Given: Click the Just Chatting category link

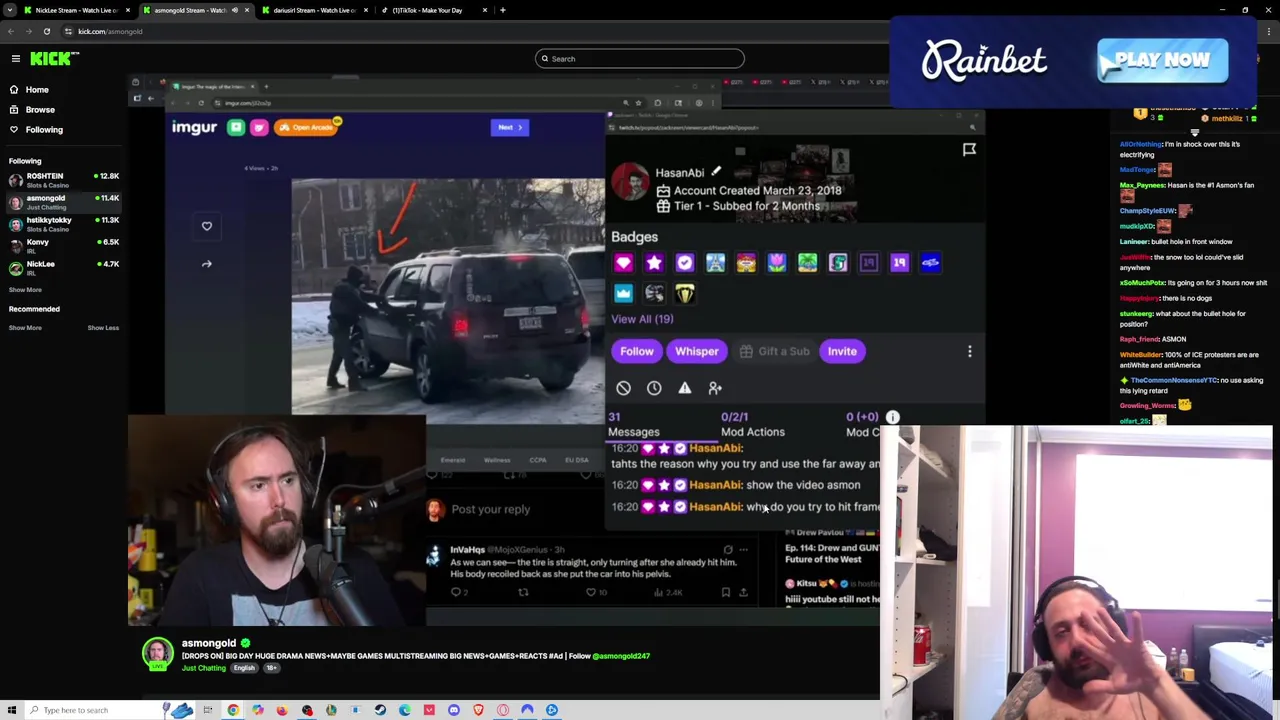Looking at the screenshot, I should 204,668.
